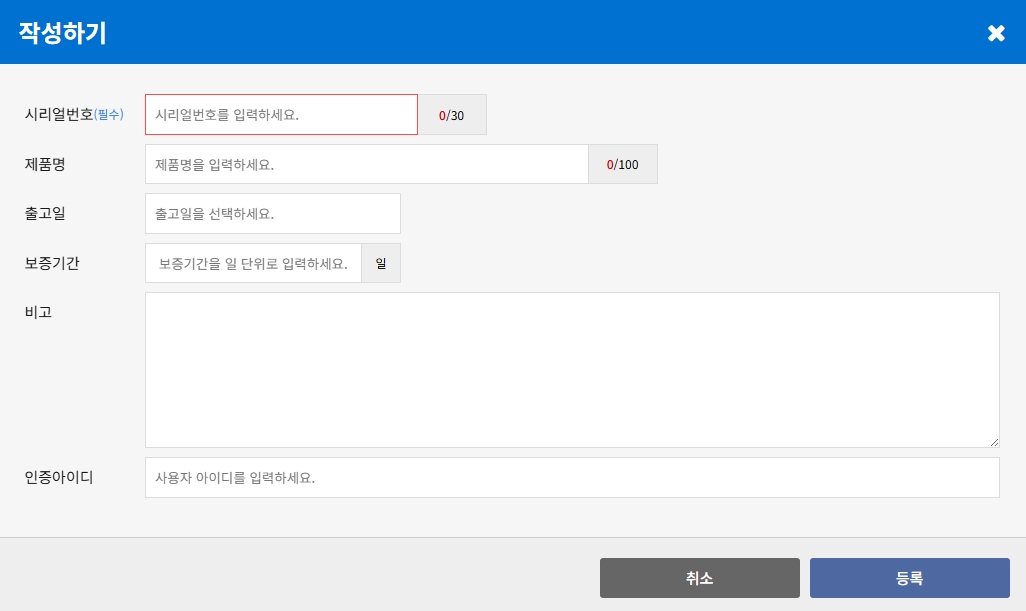The image size is (1026, 611).
Task: Select the 인증아이디 user ID field
Action: (572, 478)
